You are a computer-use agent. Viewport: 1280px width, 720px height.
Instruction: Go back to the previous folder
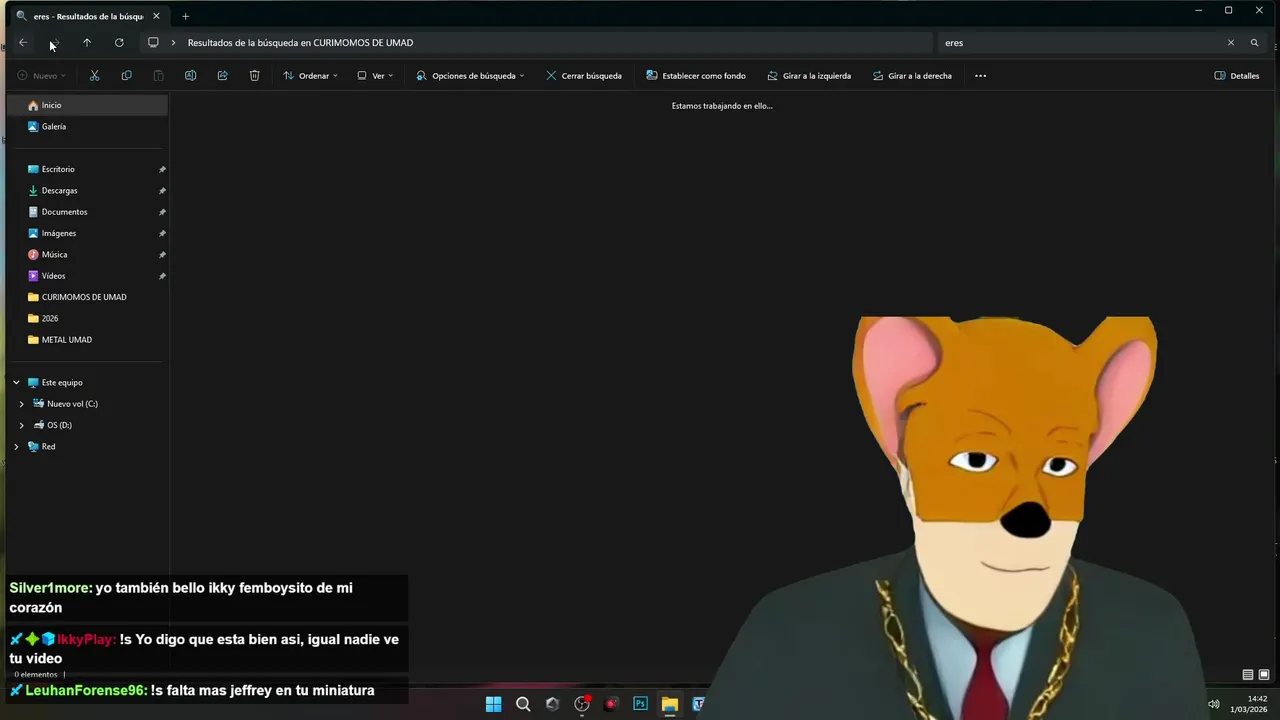click(23, 43)
